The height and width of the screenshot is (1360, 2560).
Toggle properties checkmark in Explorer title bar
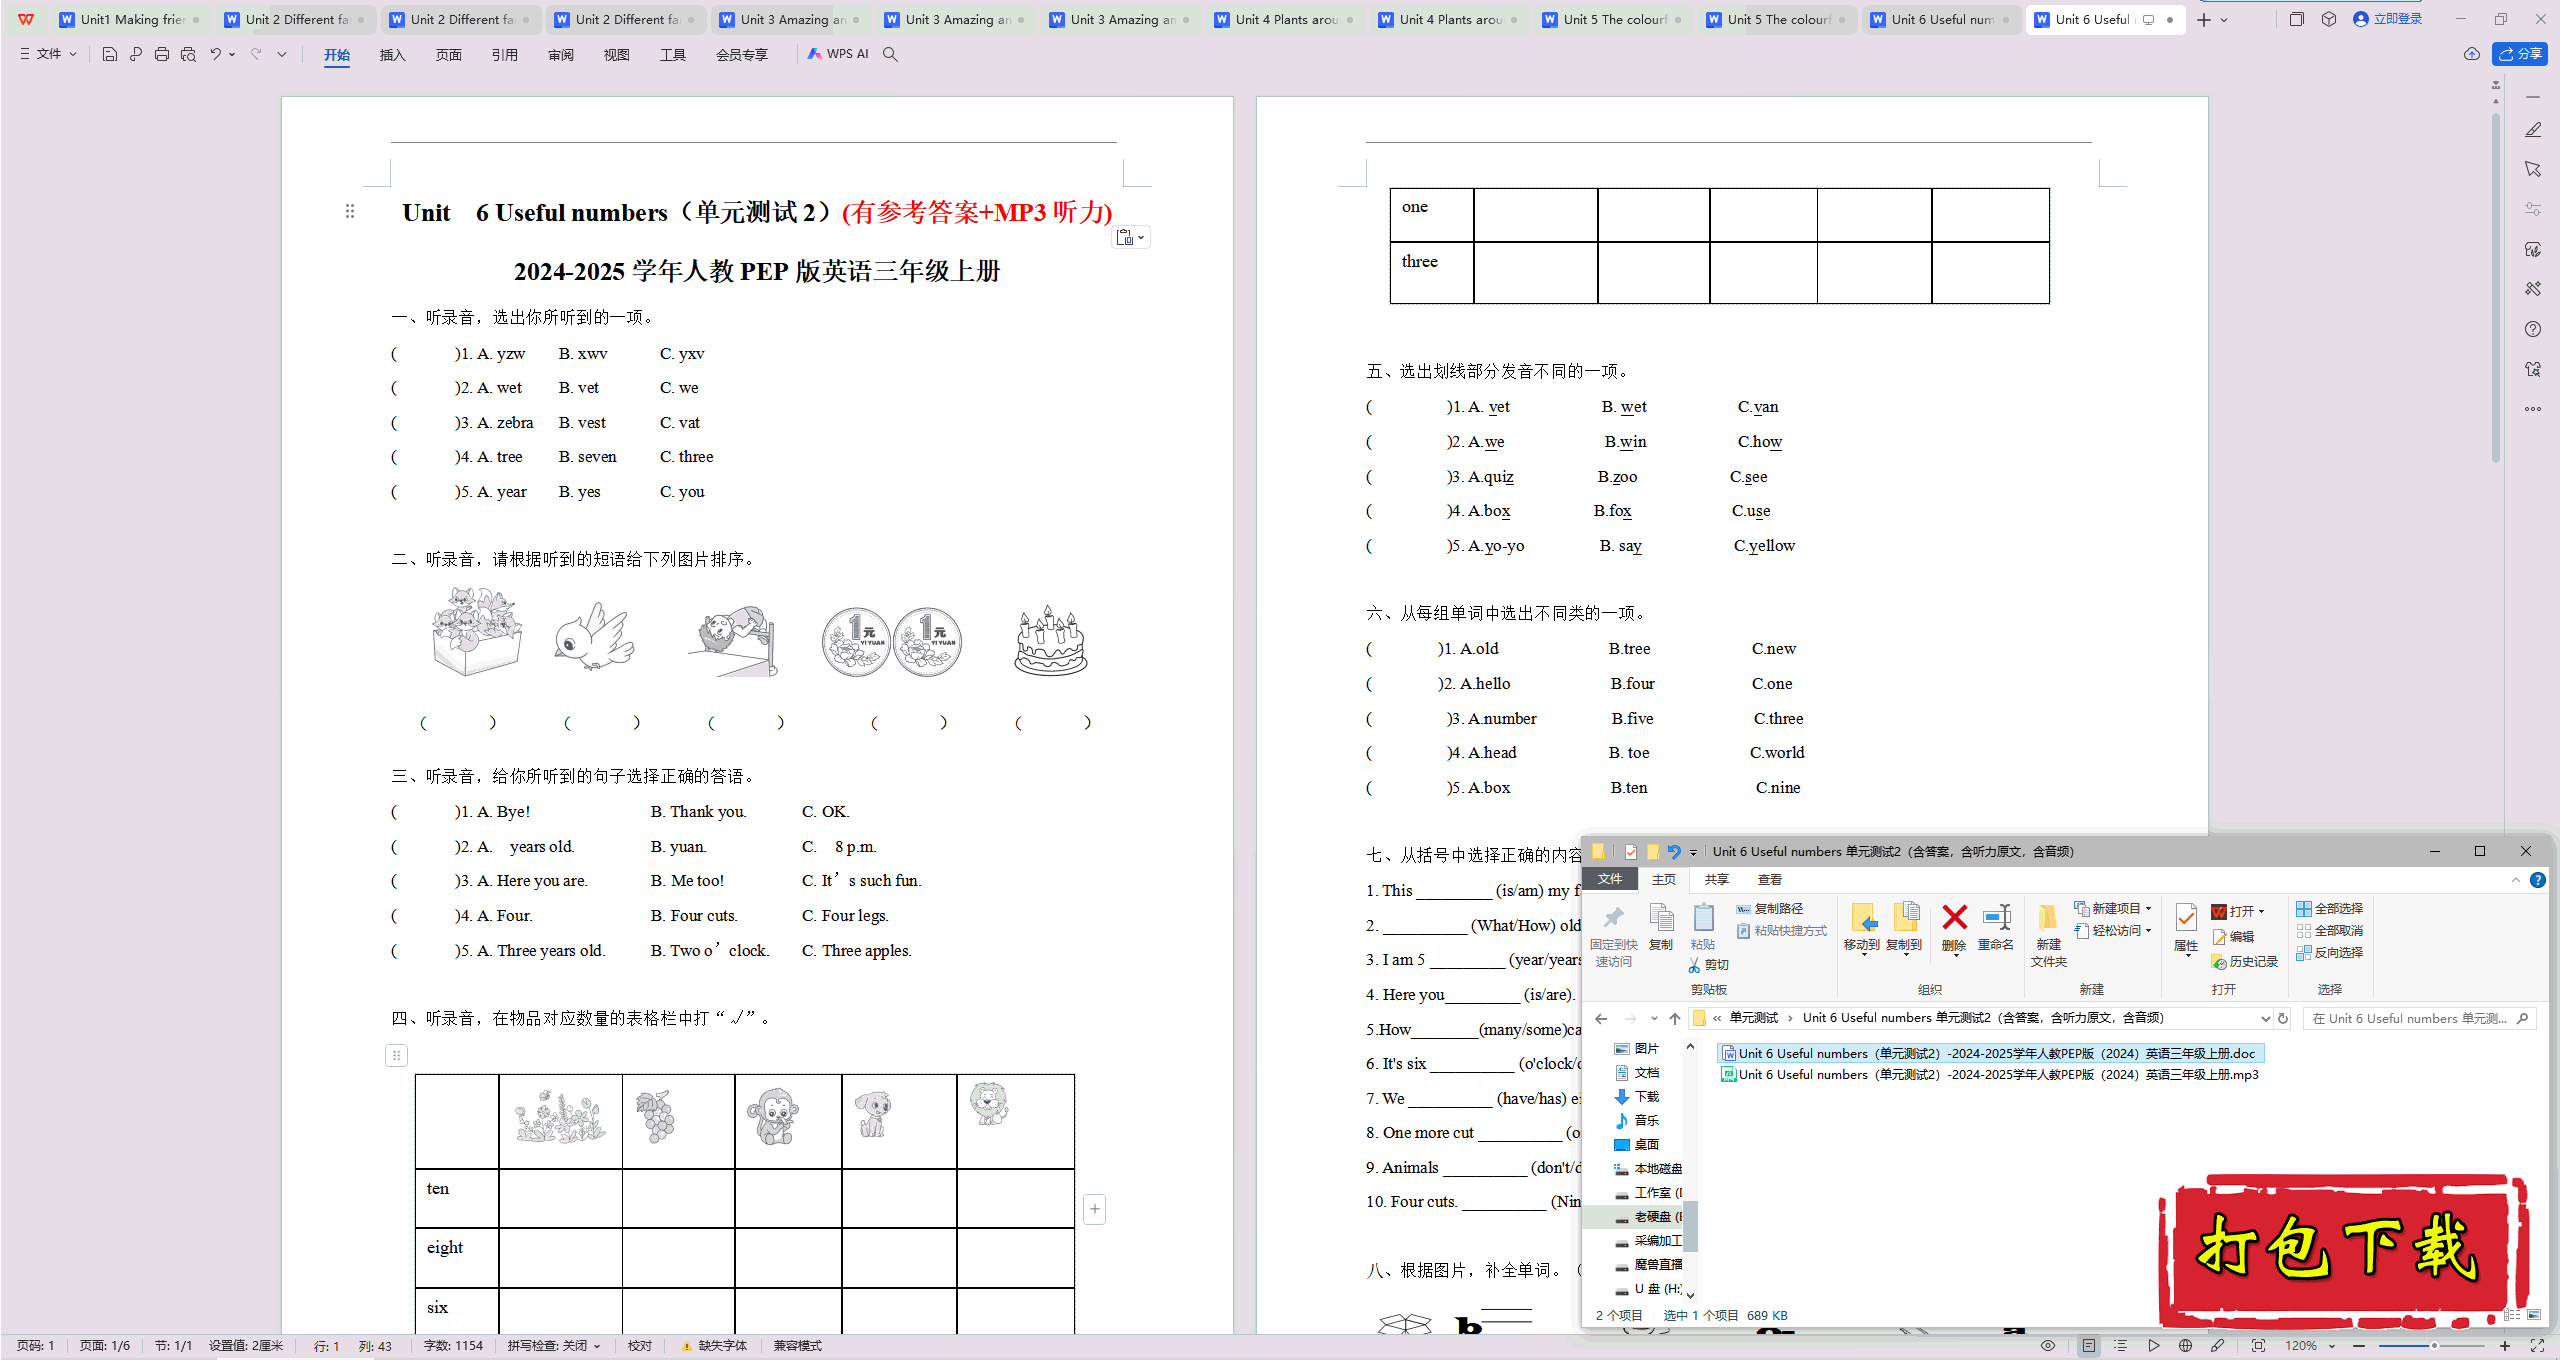[1631, 852]
